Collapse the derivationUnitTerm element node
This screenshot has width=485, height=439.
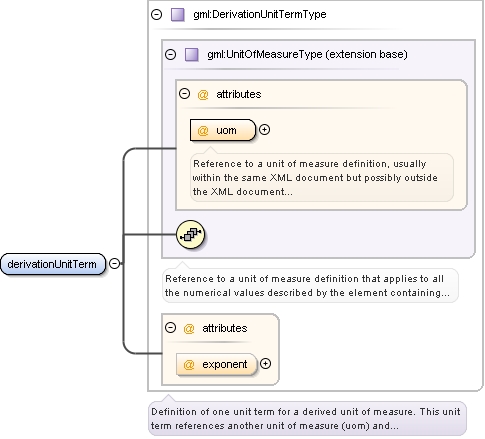pos(115,264)
